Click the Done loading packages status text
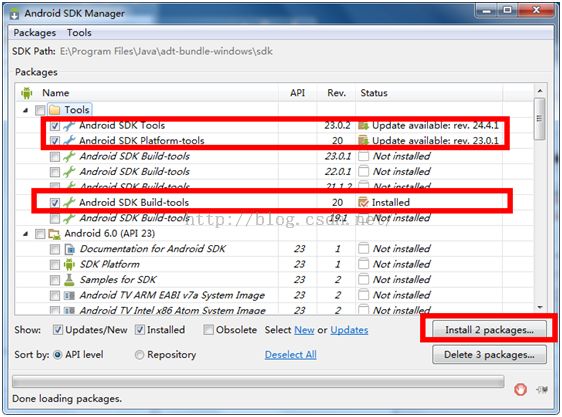This screenshot has height=417, width=562. [x=67, y=399]
